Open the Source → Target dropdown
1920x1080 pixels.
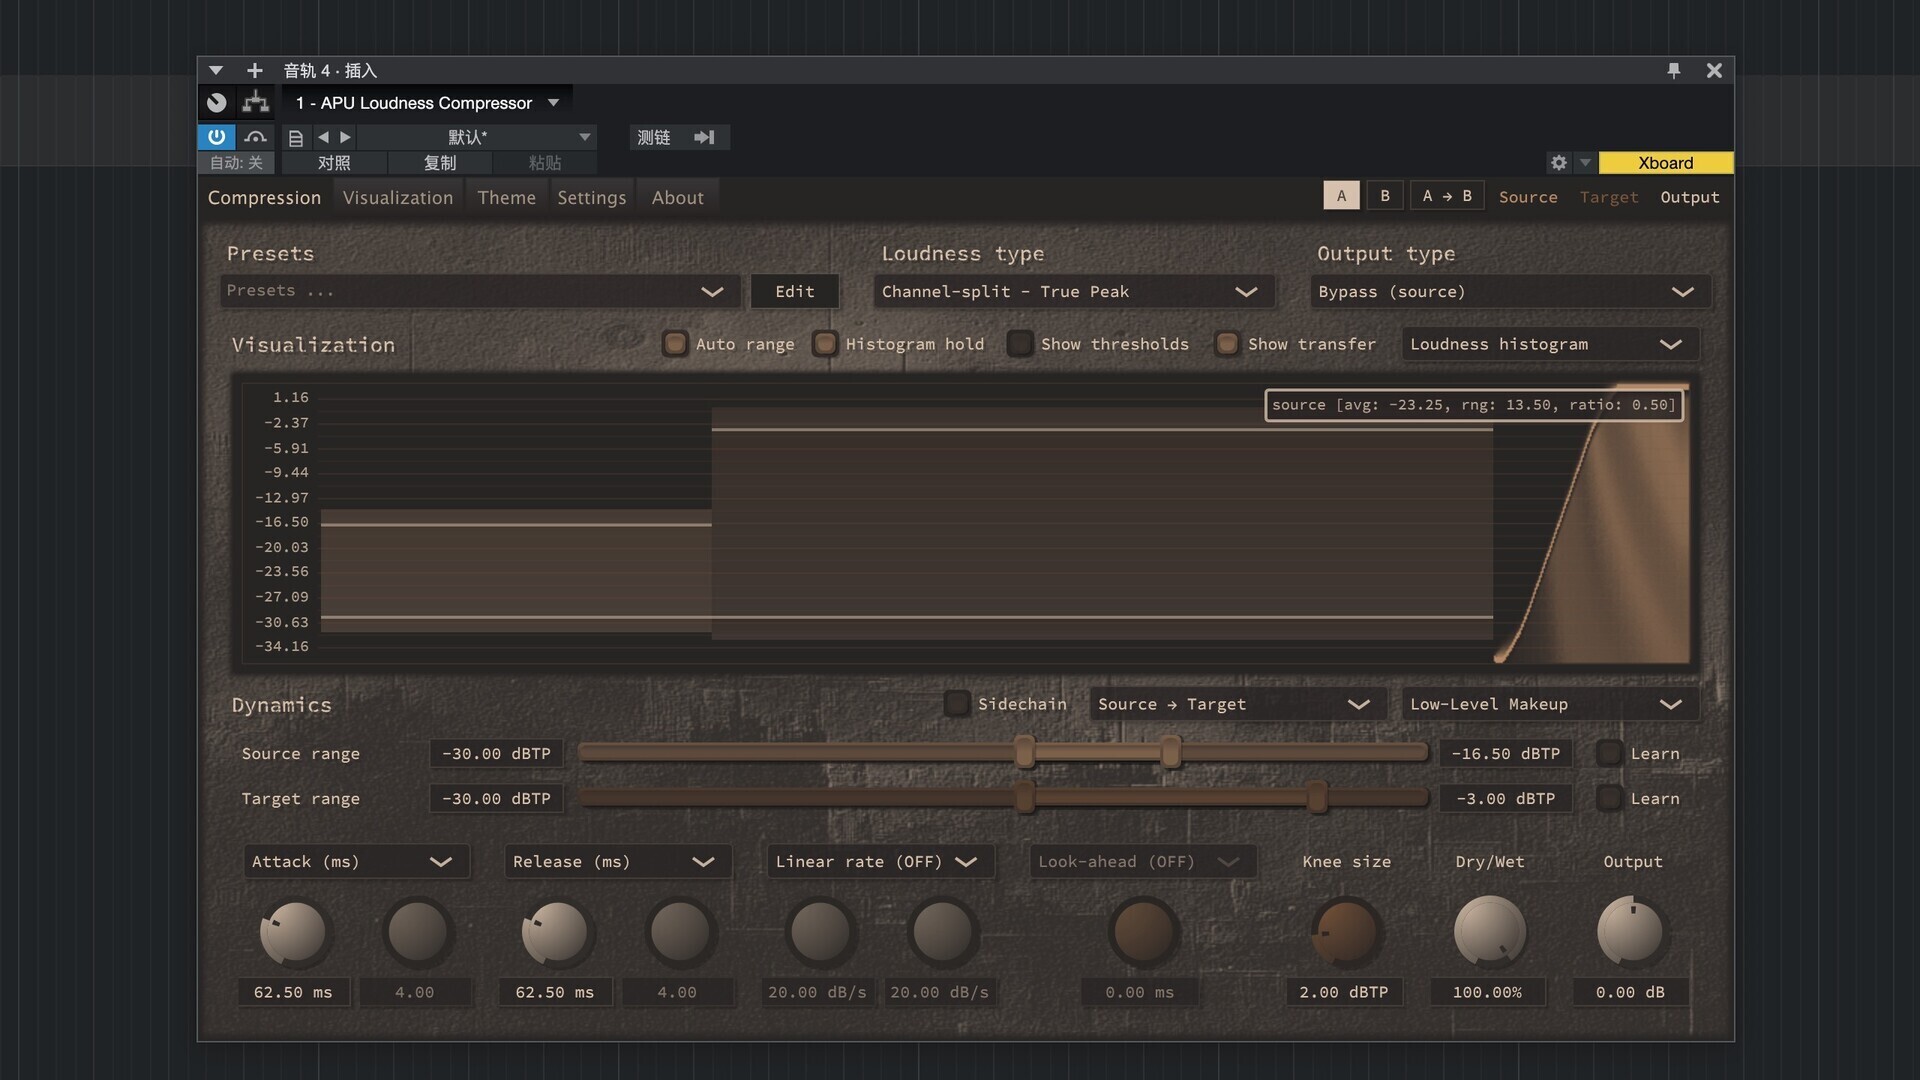click(x=1237, y=704)
